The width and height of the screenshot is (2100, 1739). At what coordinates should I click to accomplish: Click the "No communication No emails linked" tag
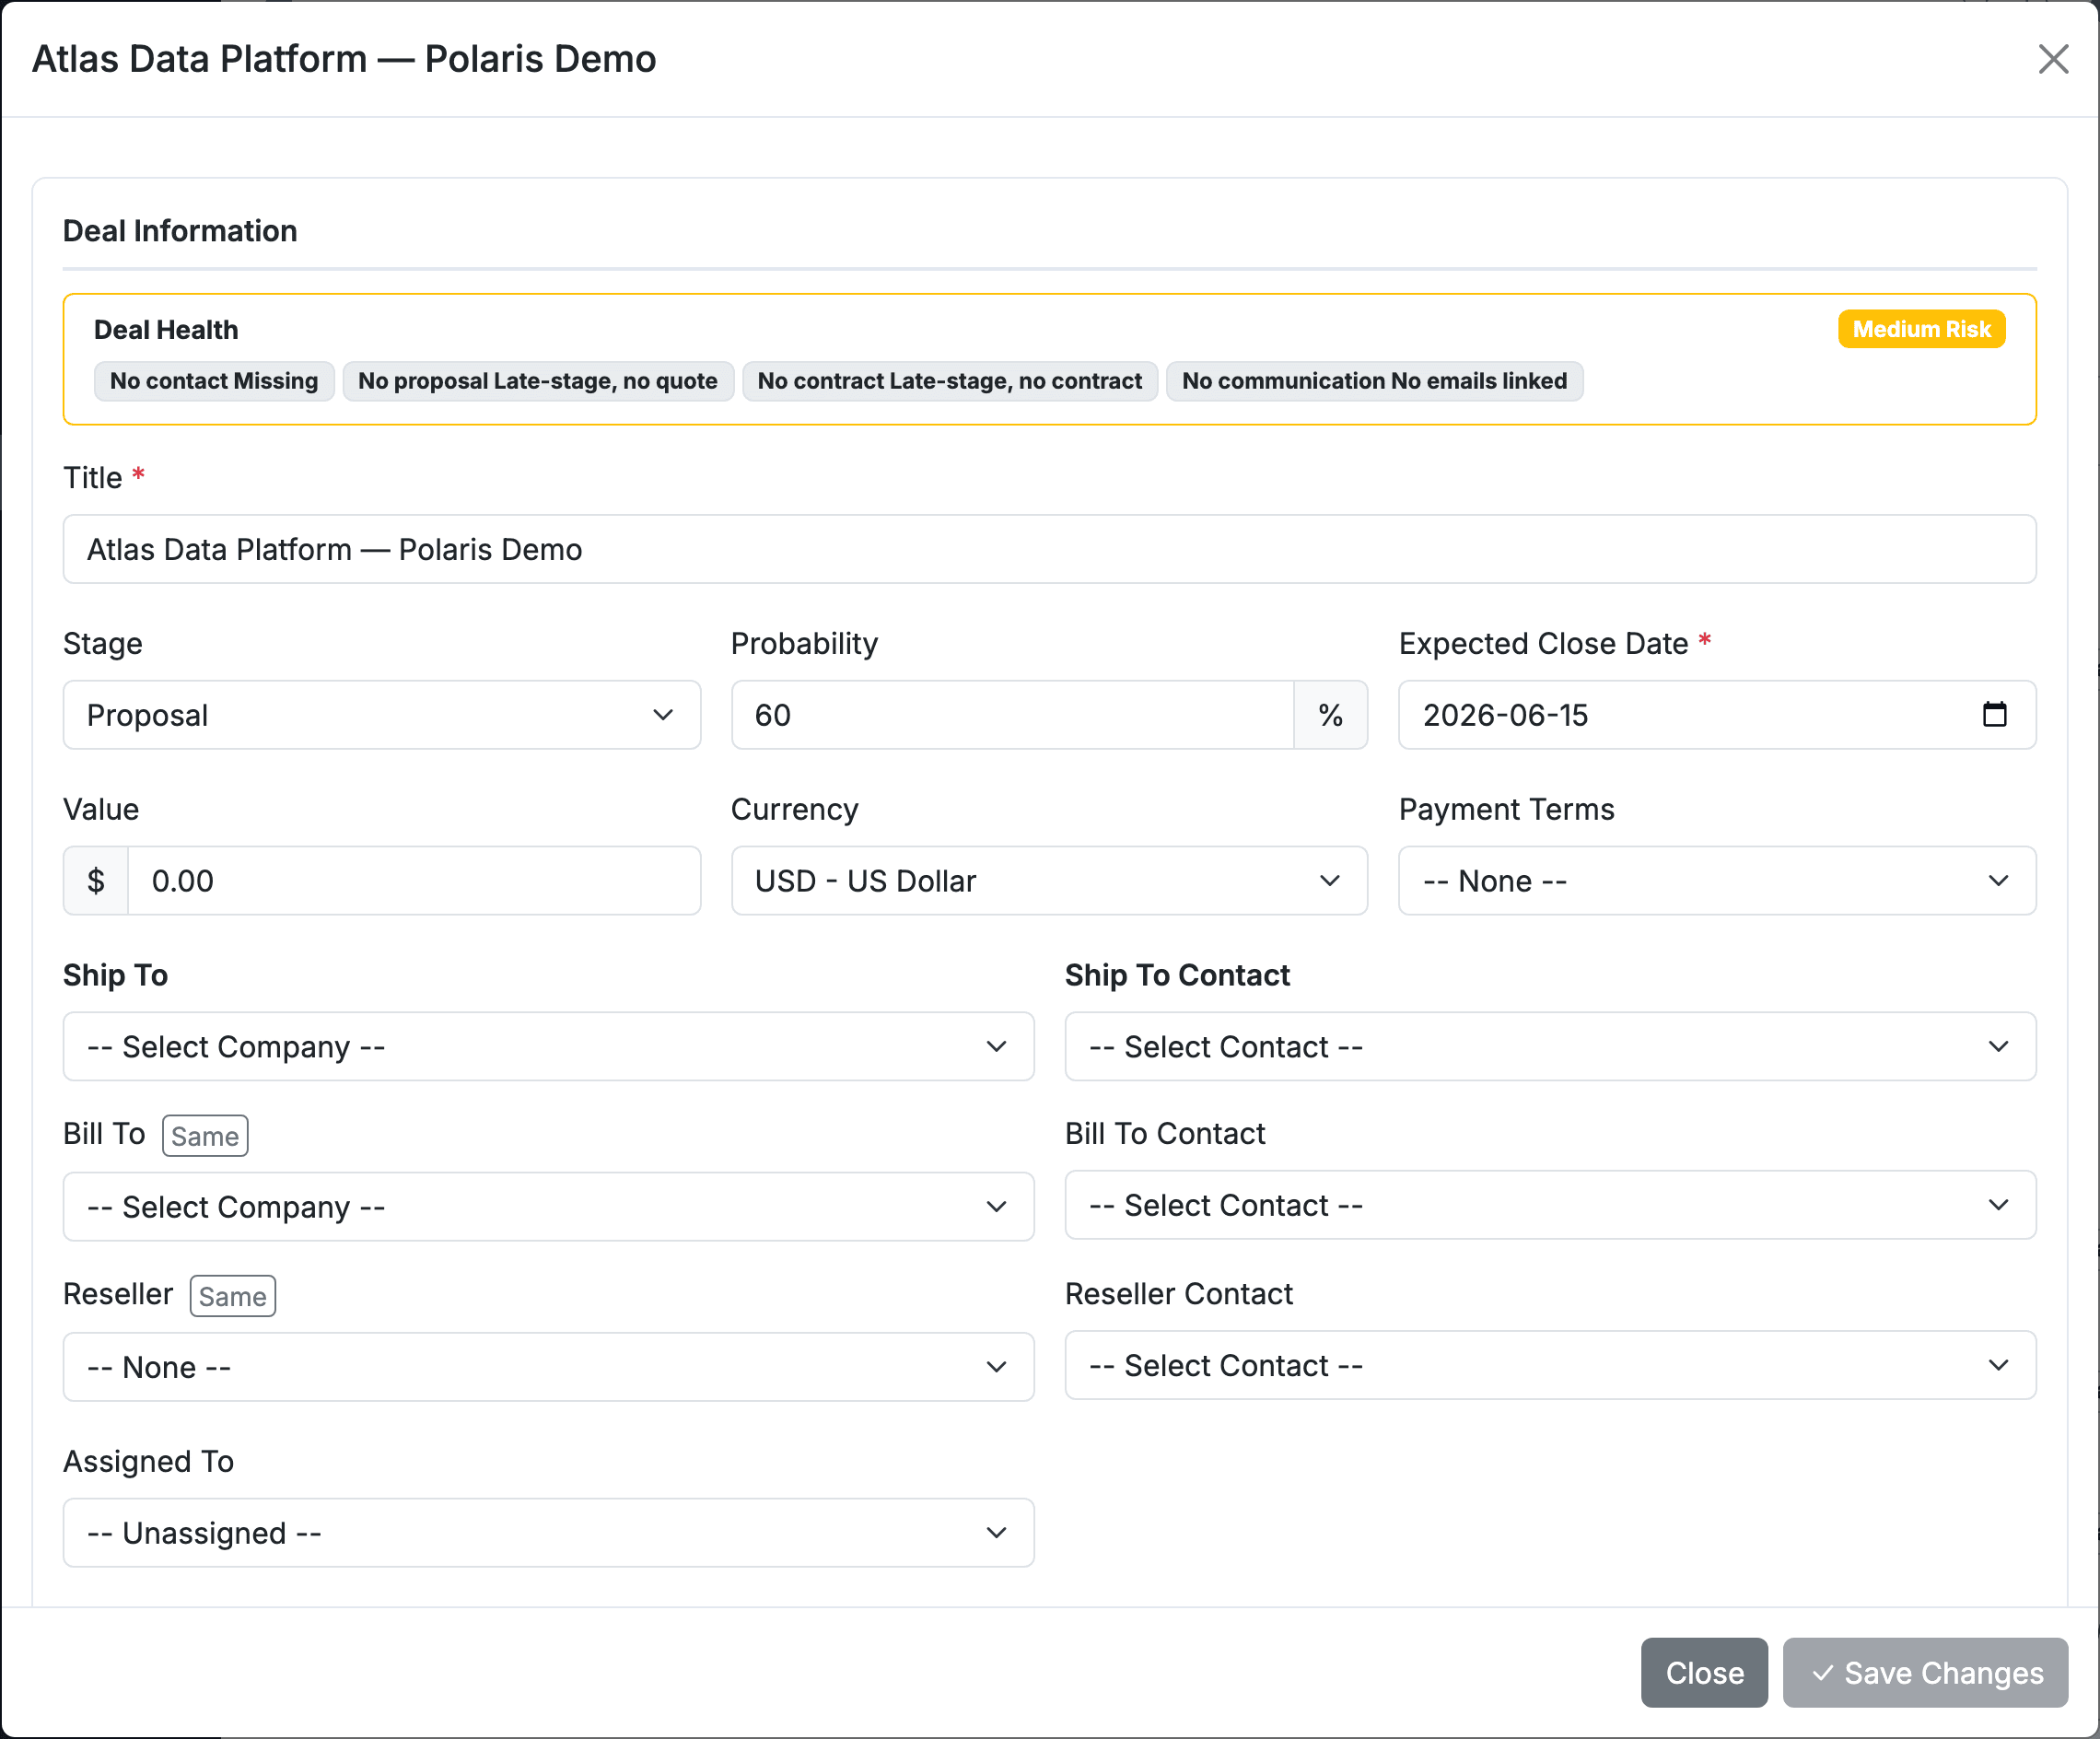pos(1374,381)
